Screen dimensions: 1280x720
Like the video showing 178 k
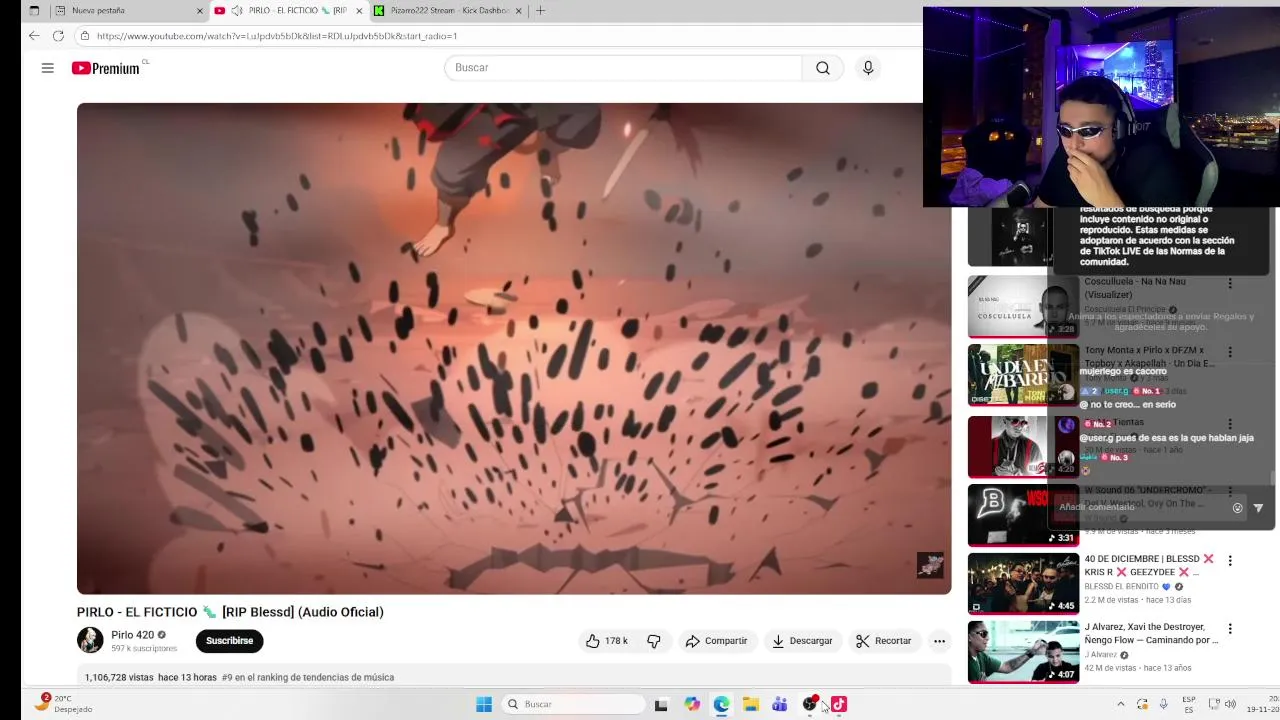point(607,641)
